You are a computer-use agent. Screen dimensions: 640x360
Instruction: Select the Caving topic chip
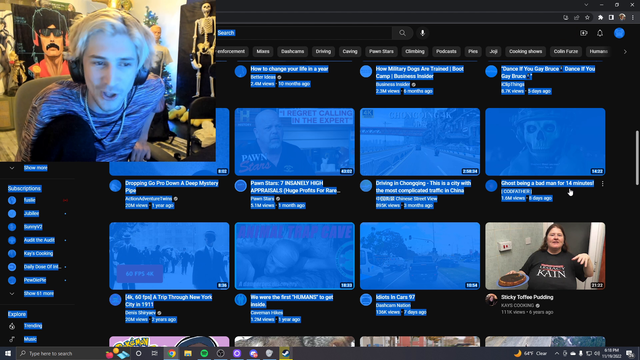pos(350,51)
